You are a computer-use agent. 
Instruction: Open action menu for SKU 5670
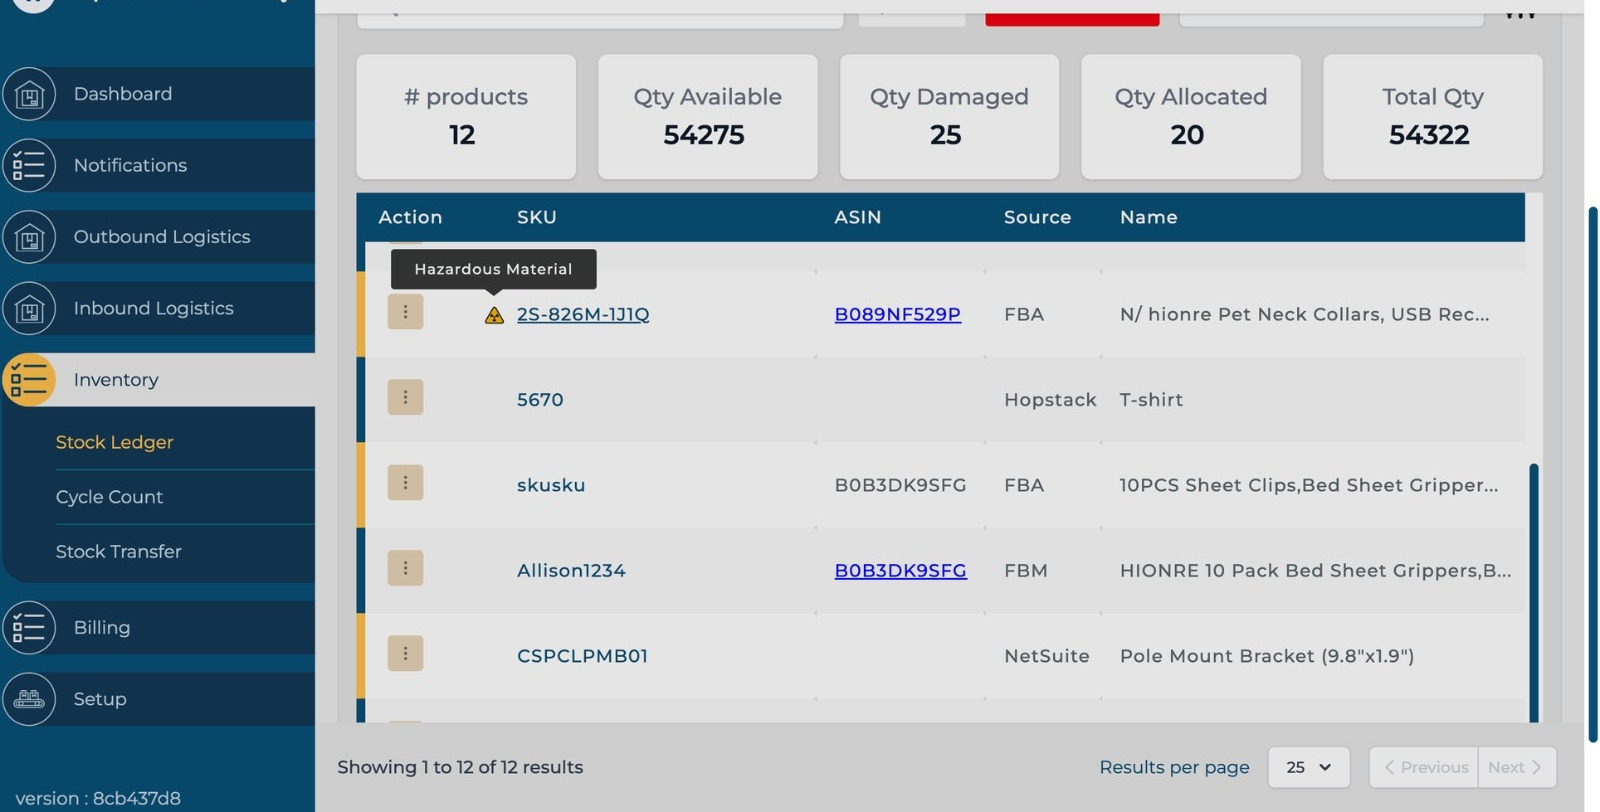click(405, 398)
